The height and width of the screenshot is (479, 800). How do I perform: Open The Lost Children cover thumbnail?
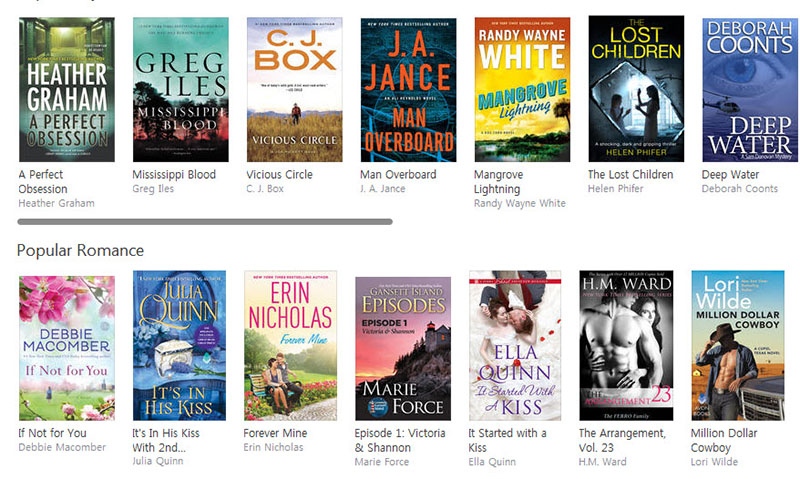click(x=636, y=89)
